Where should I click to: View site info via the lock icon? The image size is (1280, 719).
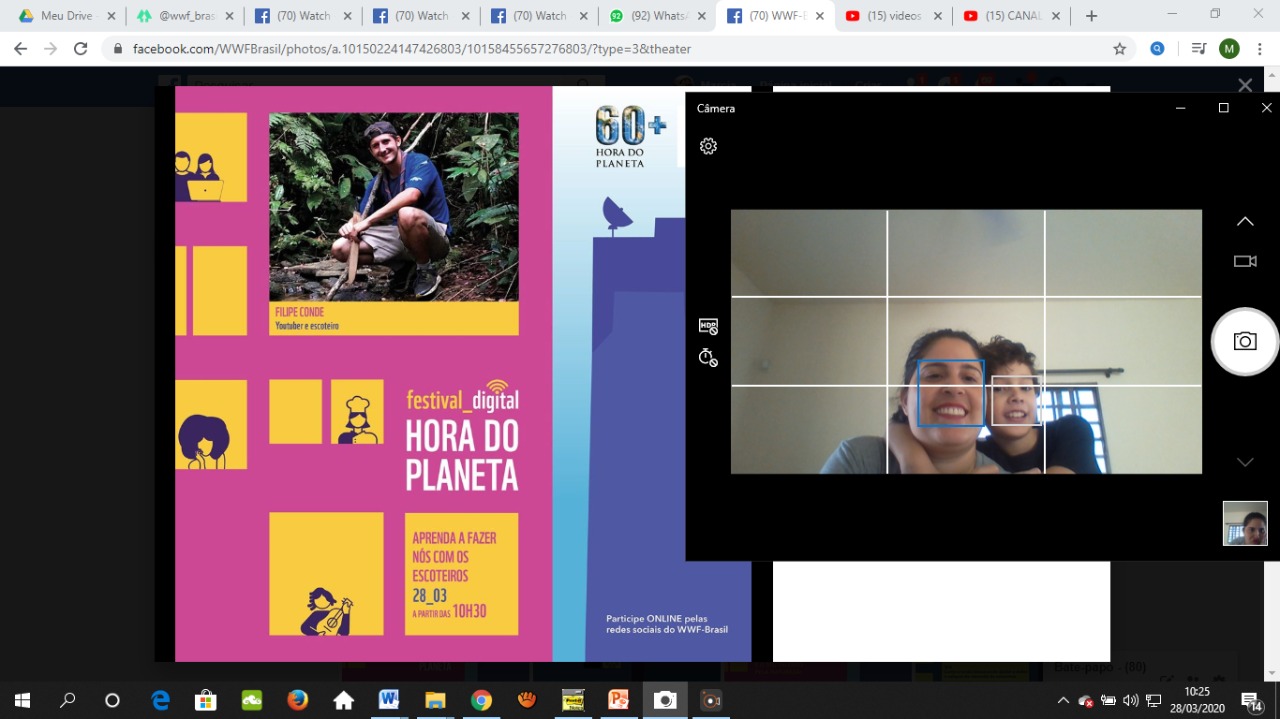(x=118, y=48)
